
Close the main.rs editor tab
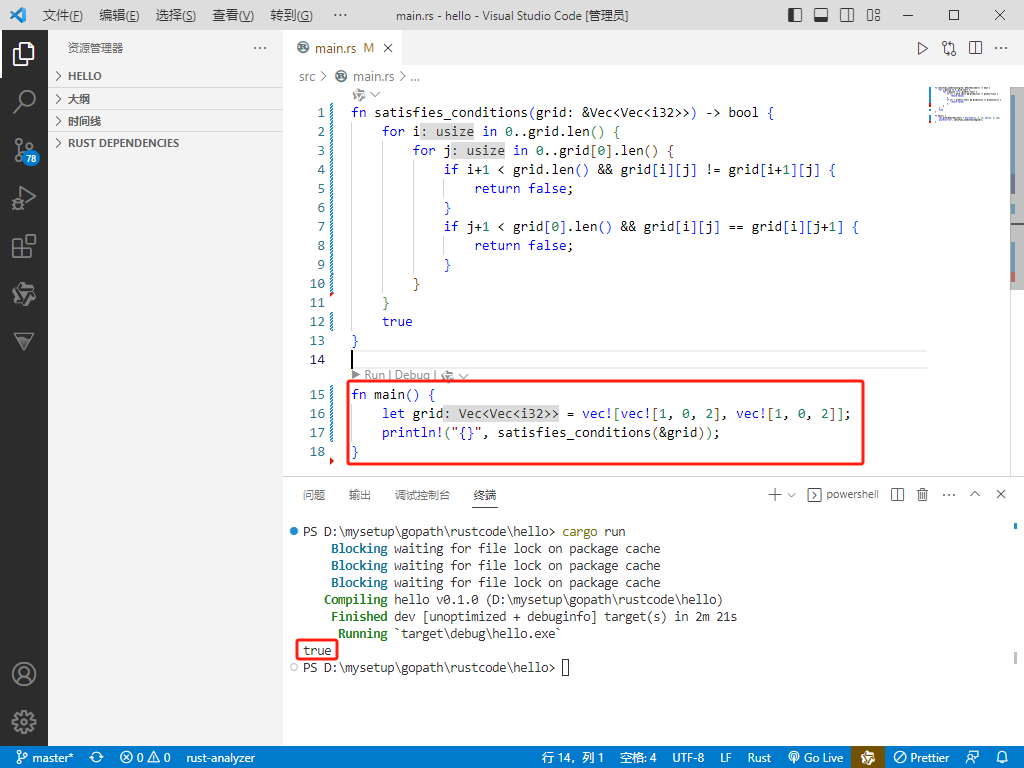pos(388,48)
